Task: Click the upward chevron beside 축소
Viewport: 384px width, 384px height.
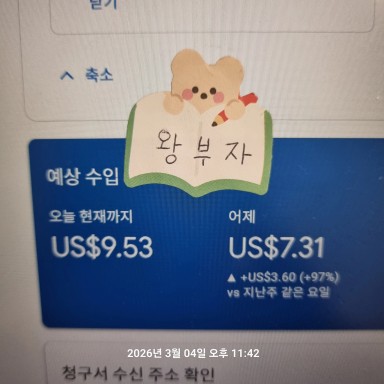Action: pos(68,75)
